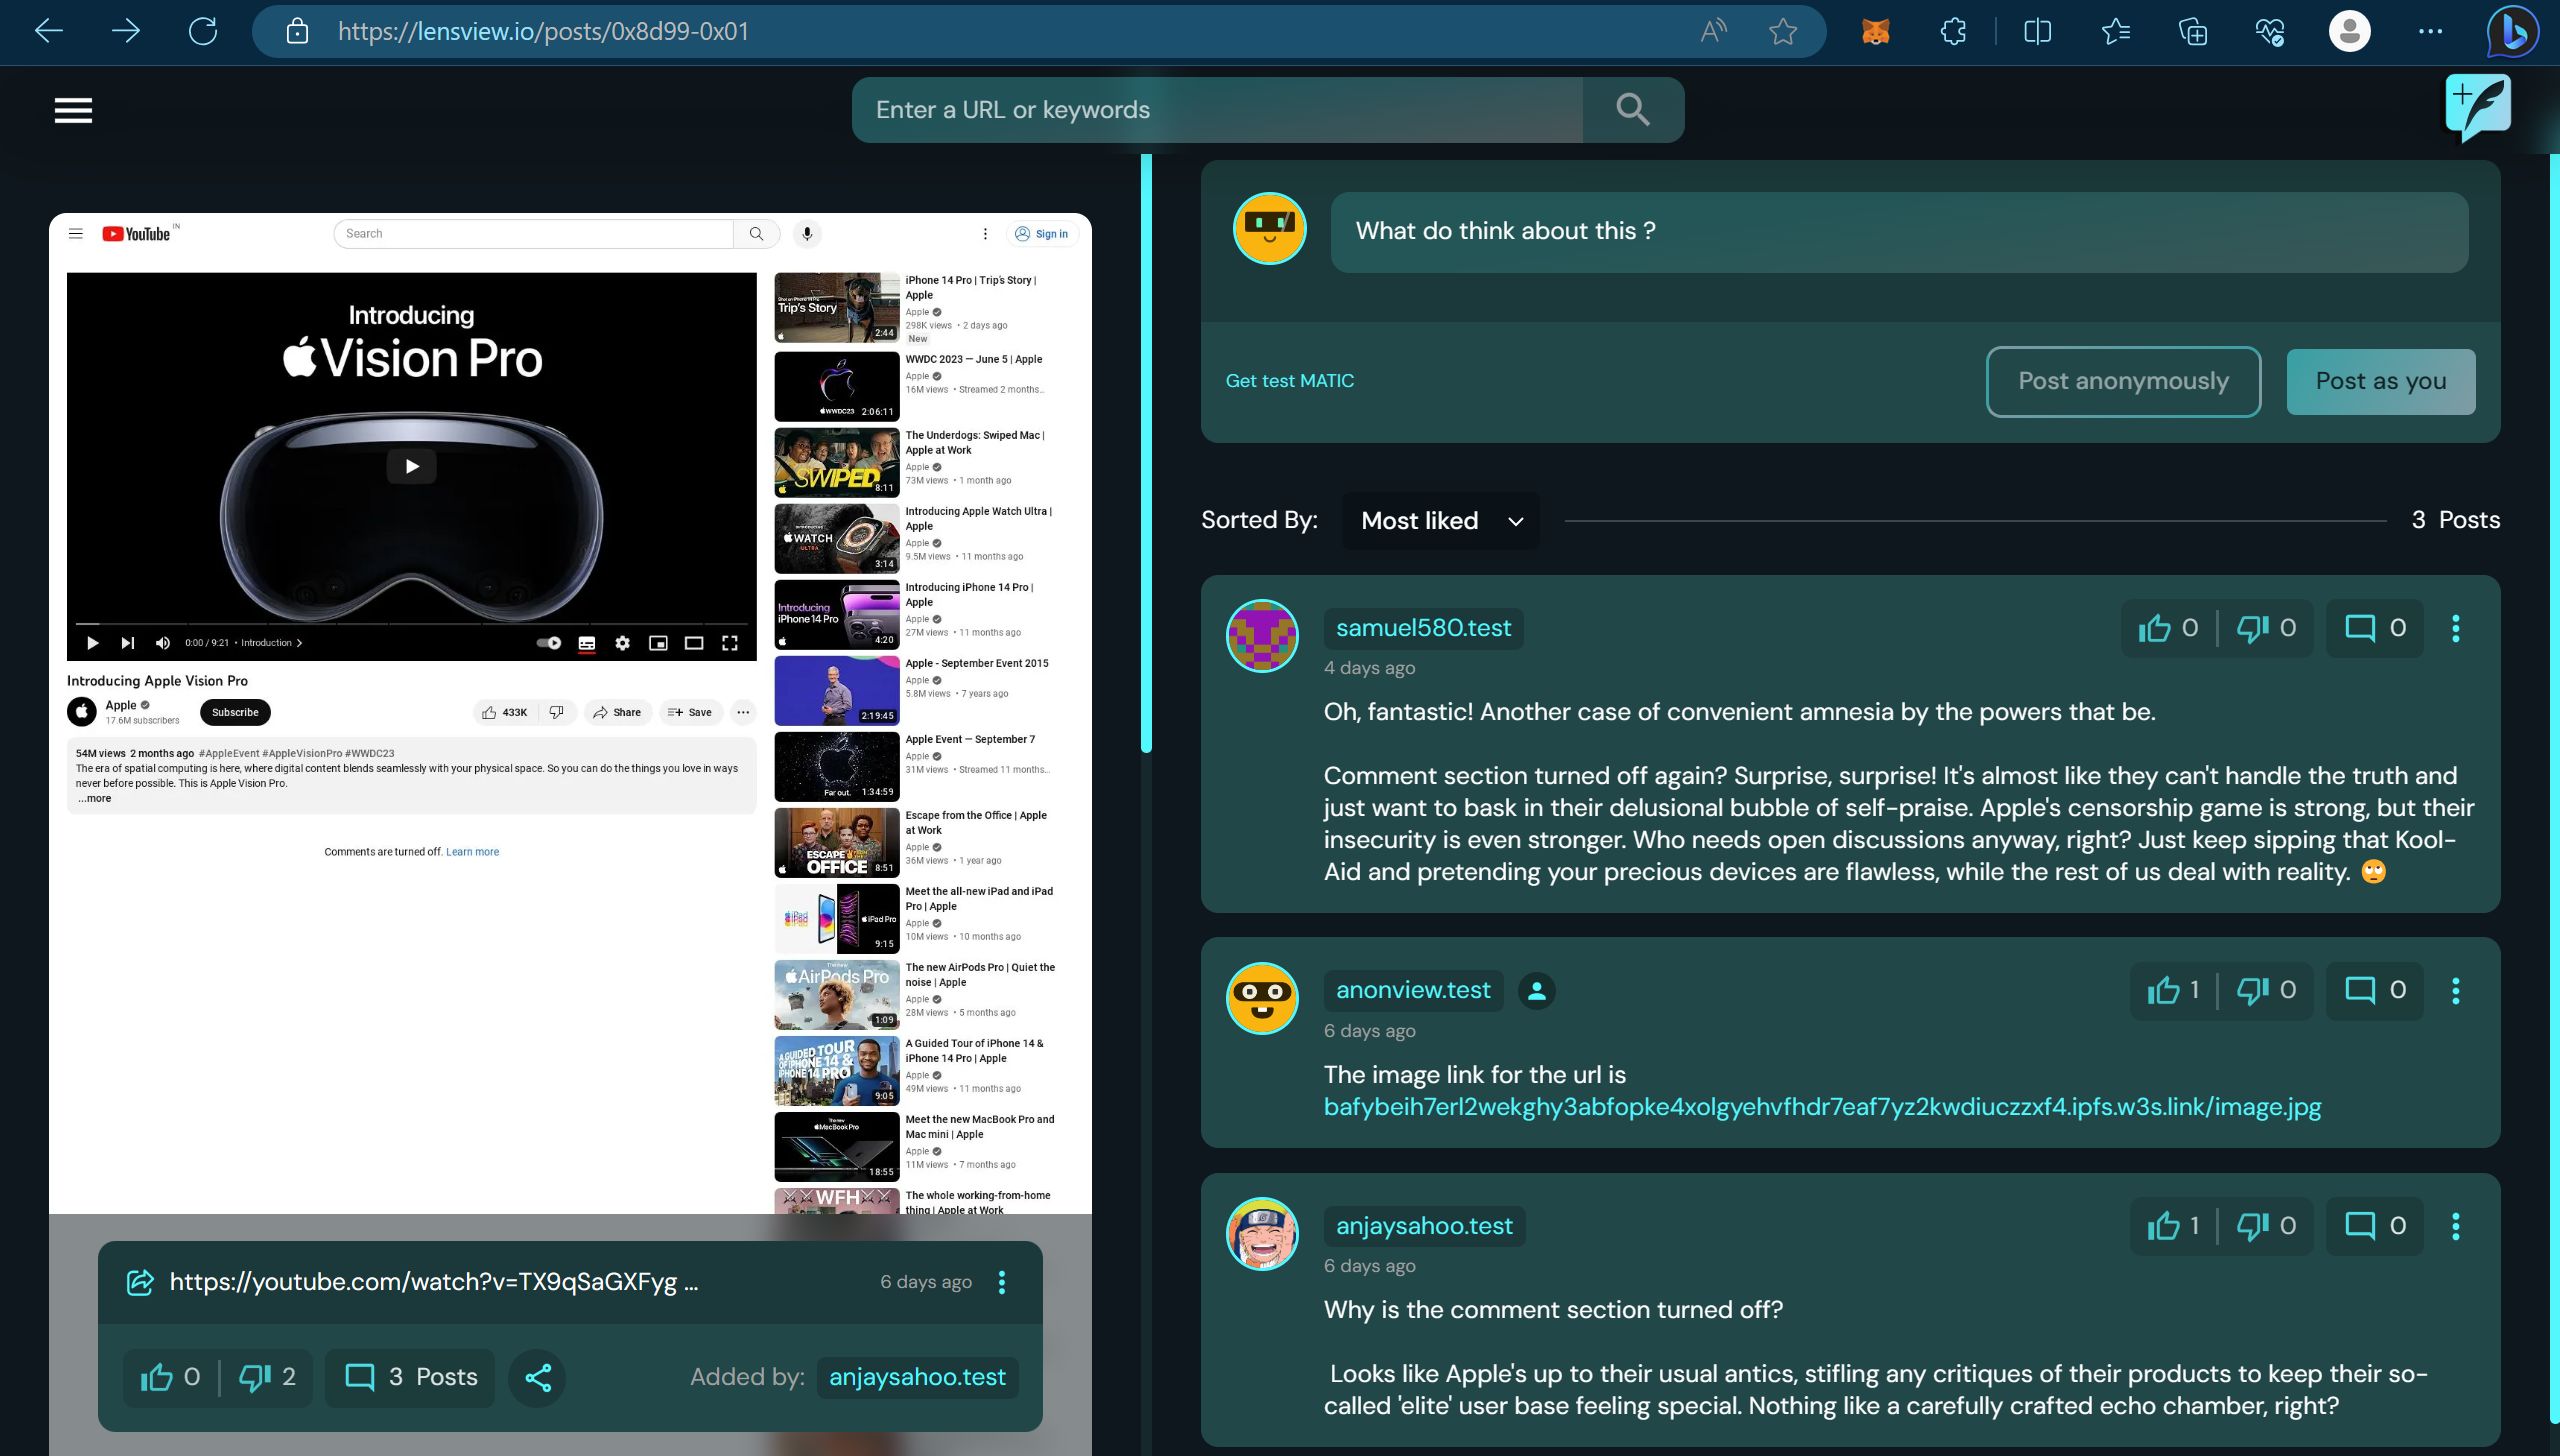The height and width of the screenshot is (1456, 2560).
Task: Click the magnifier search button
Action: pos(1633,109)
